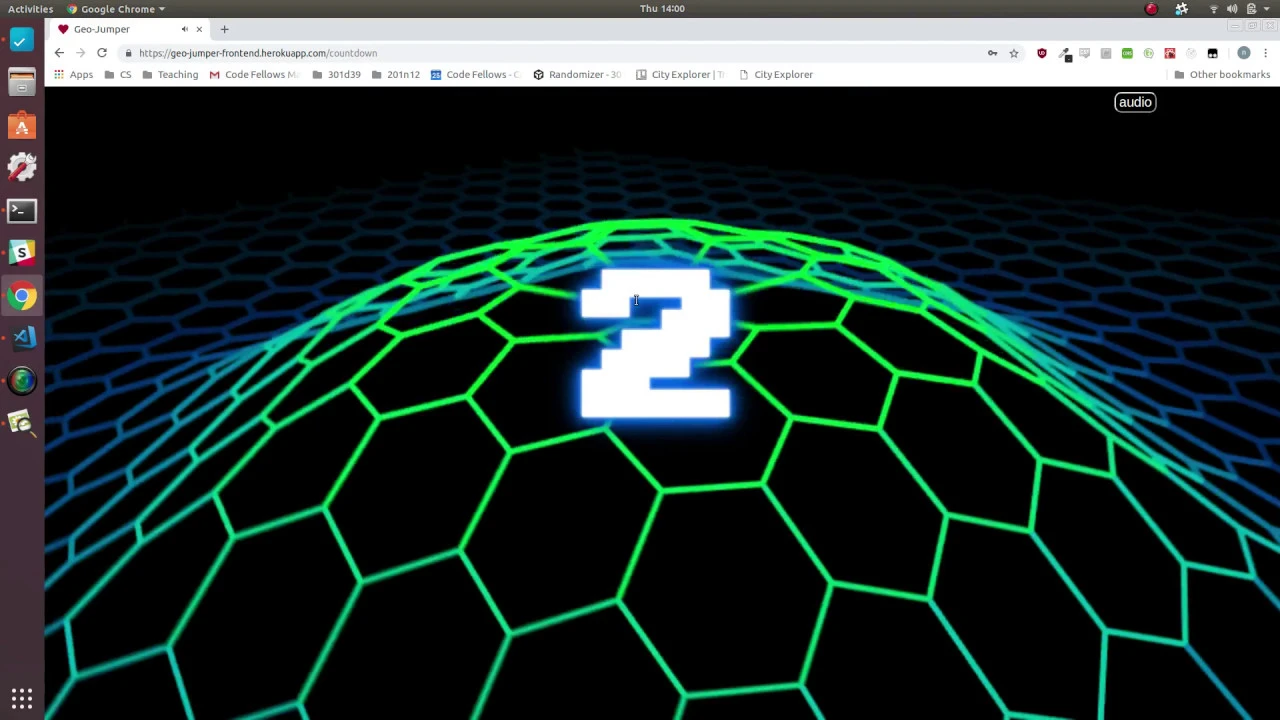Screen dimensions: 1280x720
Task: Open the plain City Explorer bookmark
Action: coord(776,74)
